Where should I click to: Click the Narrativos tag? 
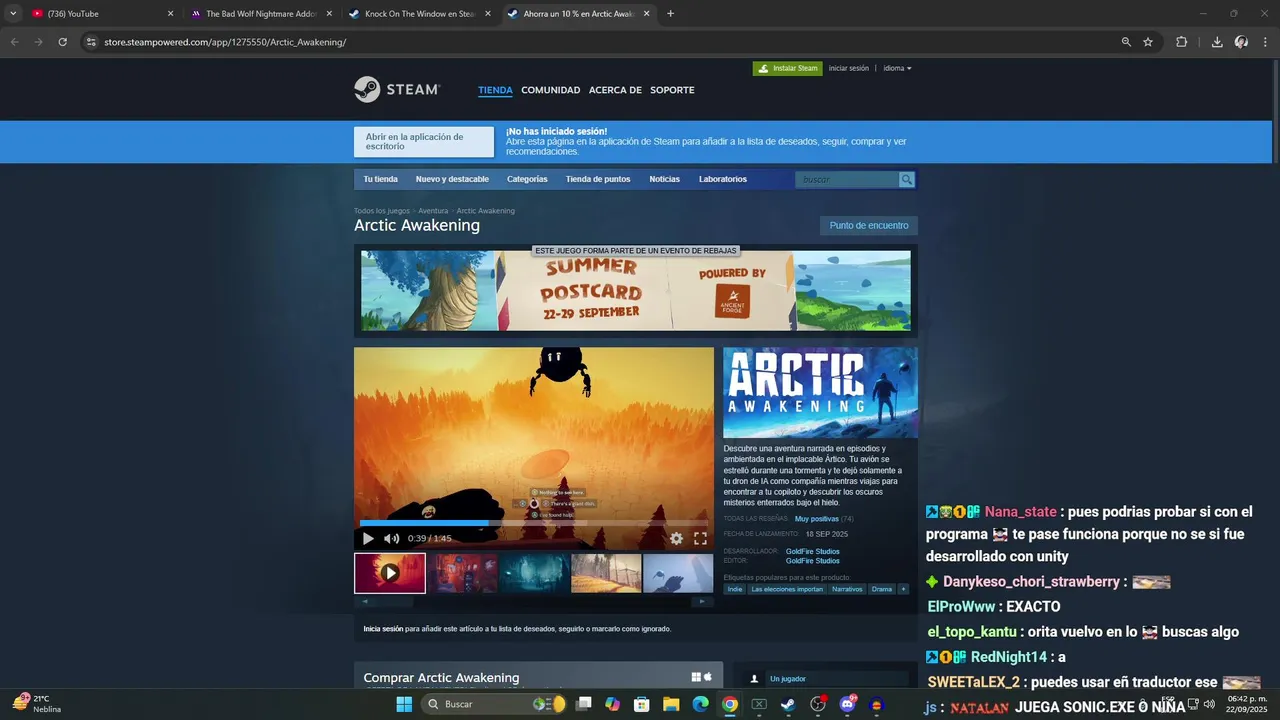point(847,589)
